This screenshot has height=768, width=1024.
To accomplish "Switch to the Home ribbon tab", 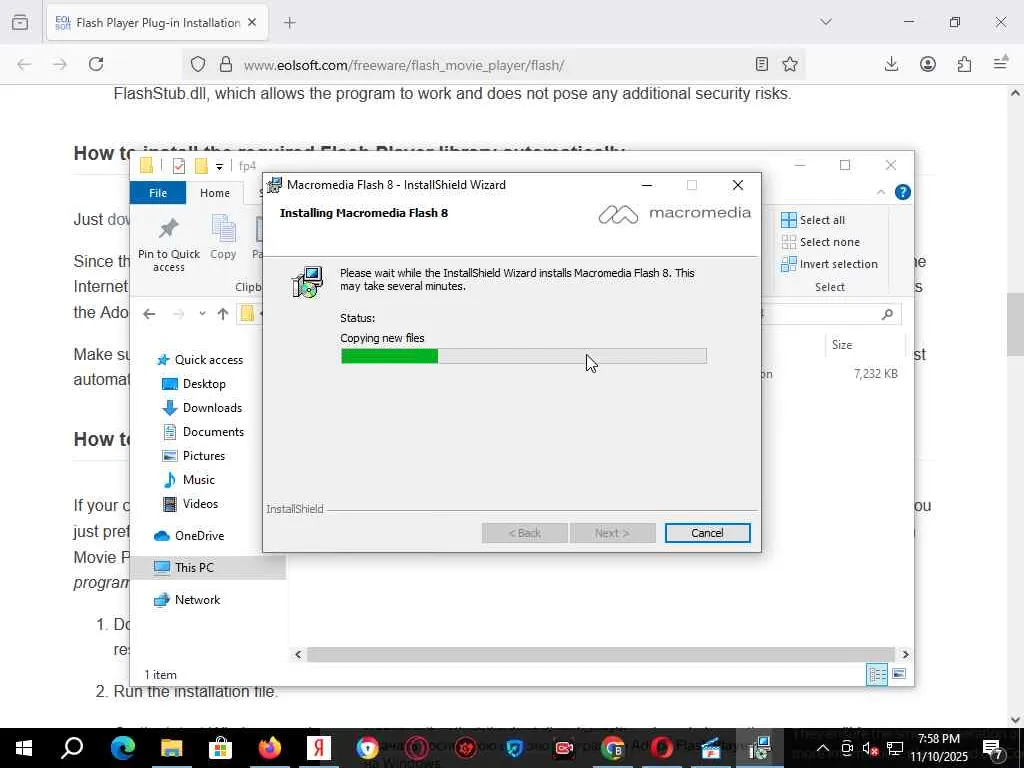I will click(215, 193).
